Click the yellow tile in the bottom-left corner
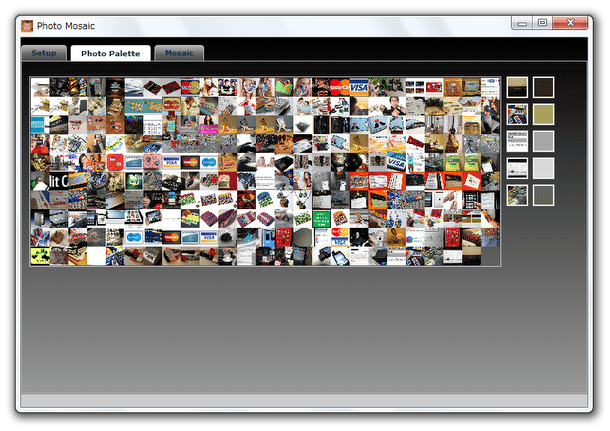Screen dimensions: 610x431 click(x=40, y=256)
